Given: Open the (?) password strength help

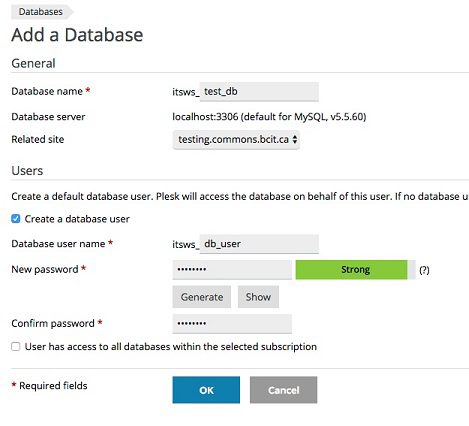Looking at the screenshot, I should (424, 270).
